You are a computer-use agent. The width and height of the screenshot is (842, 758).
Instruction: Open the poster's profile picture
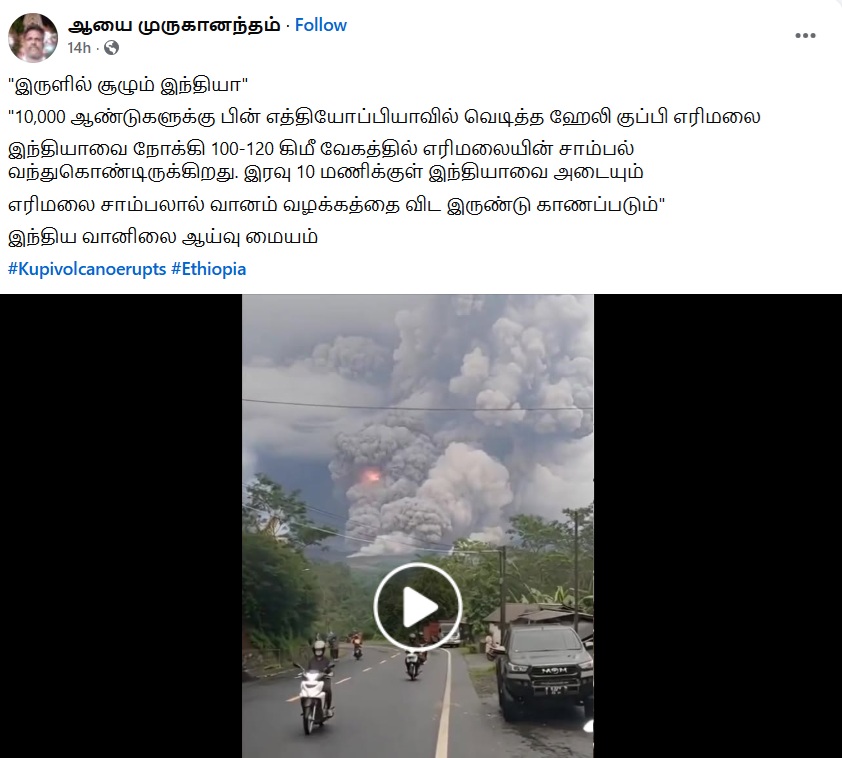point(33,37)
